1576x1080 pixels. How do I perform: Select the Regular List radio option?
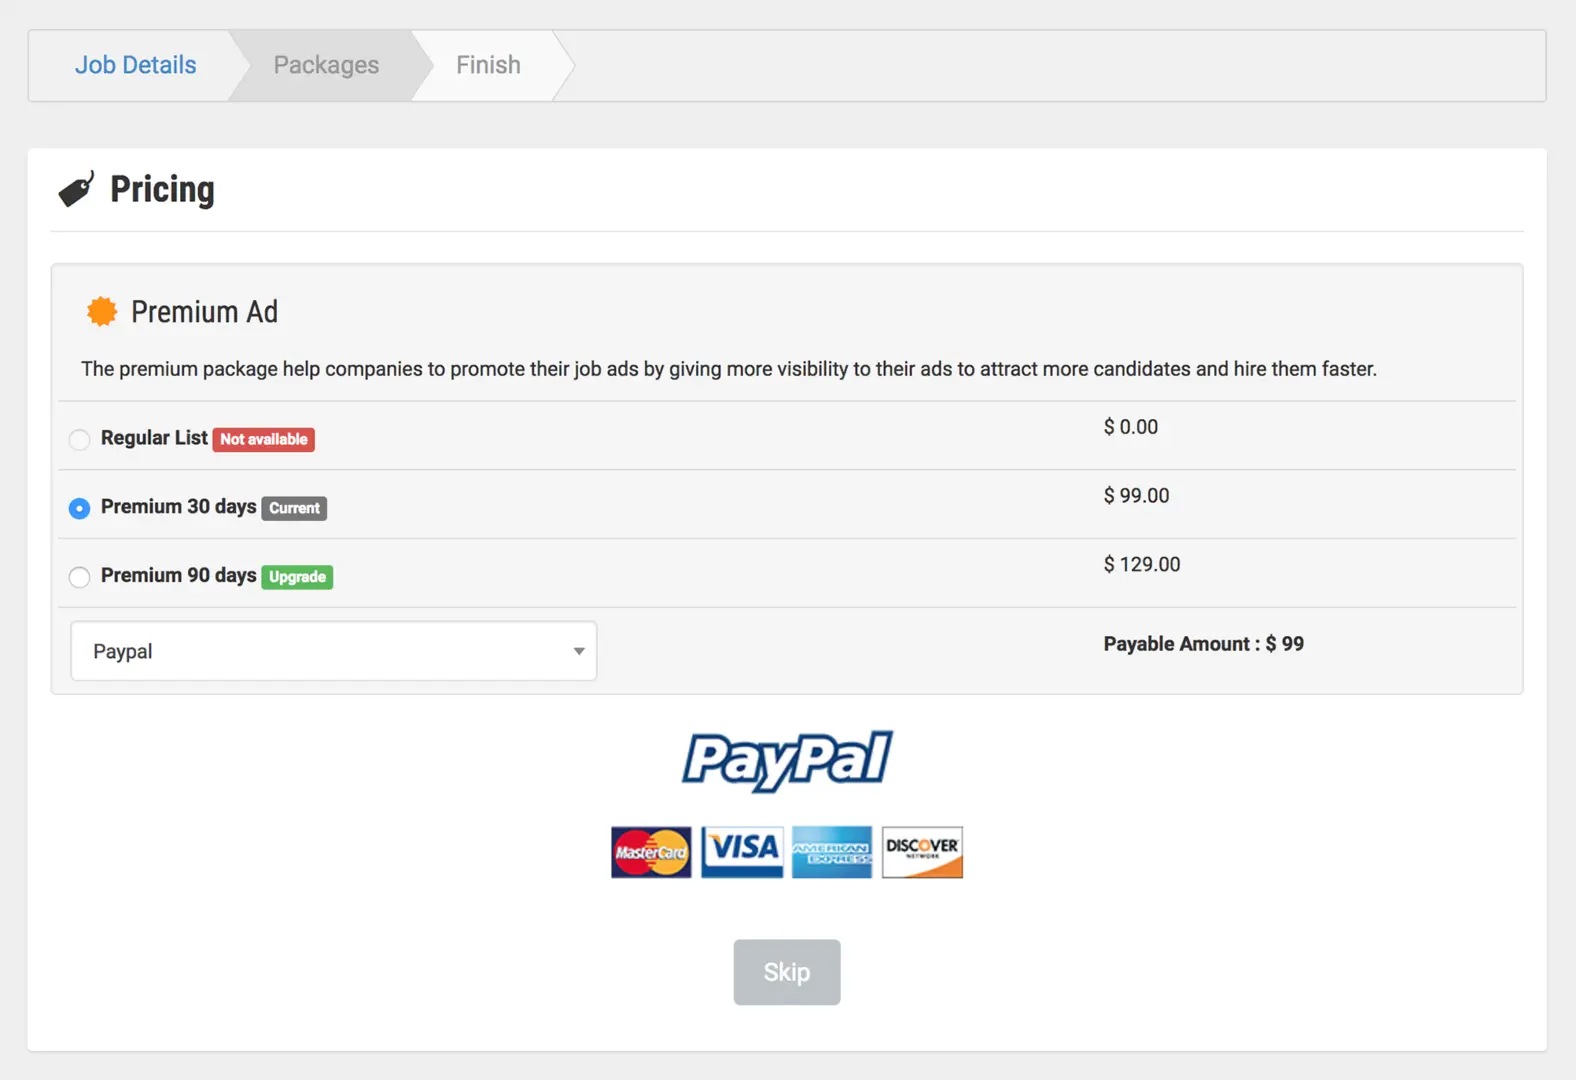tap(80, 439)
